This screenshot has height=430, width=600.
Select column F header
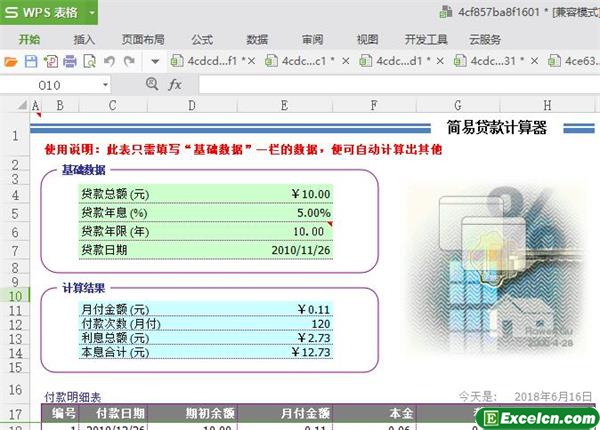pyautogui.click(x=374, y=105)
